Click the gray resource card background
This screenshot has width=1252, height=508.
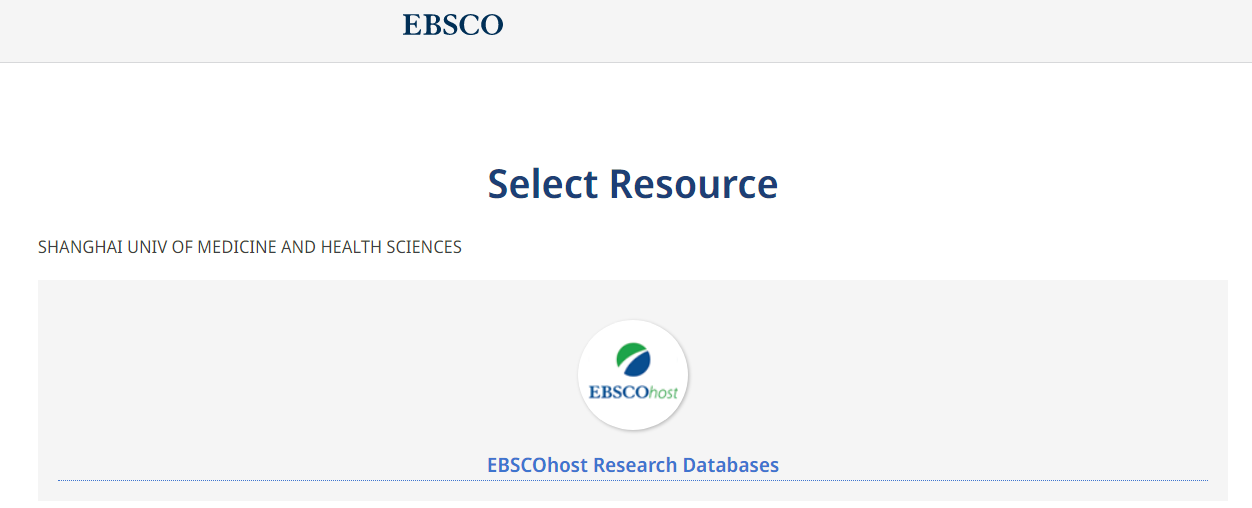pyautogui.click(x=300, y=380)
